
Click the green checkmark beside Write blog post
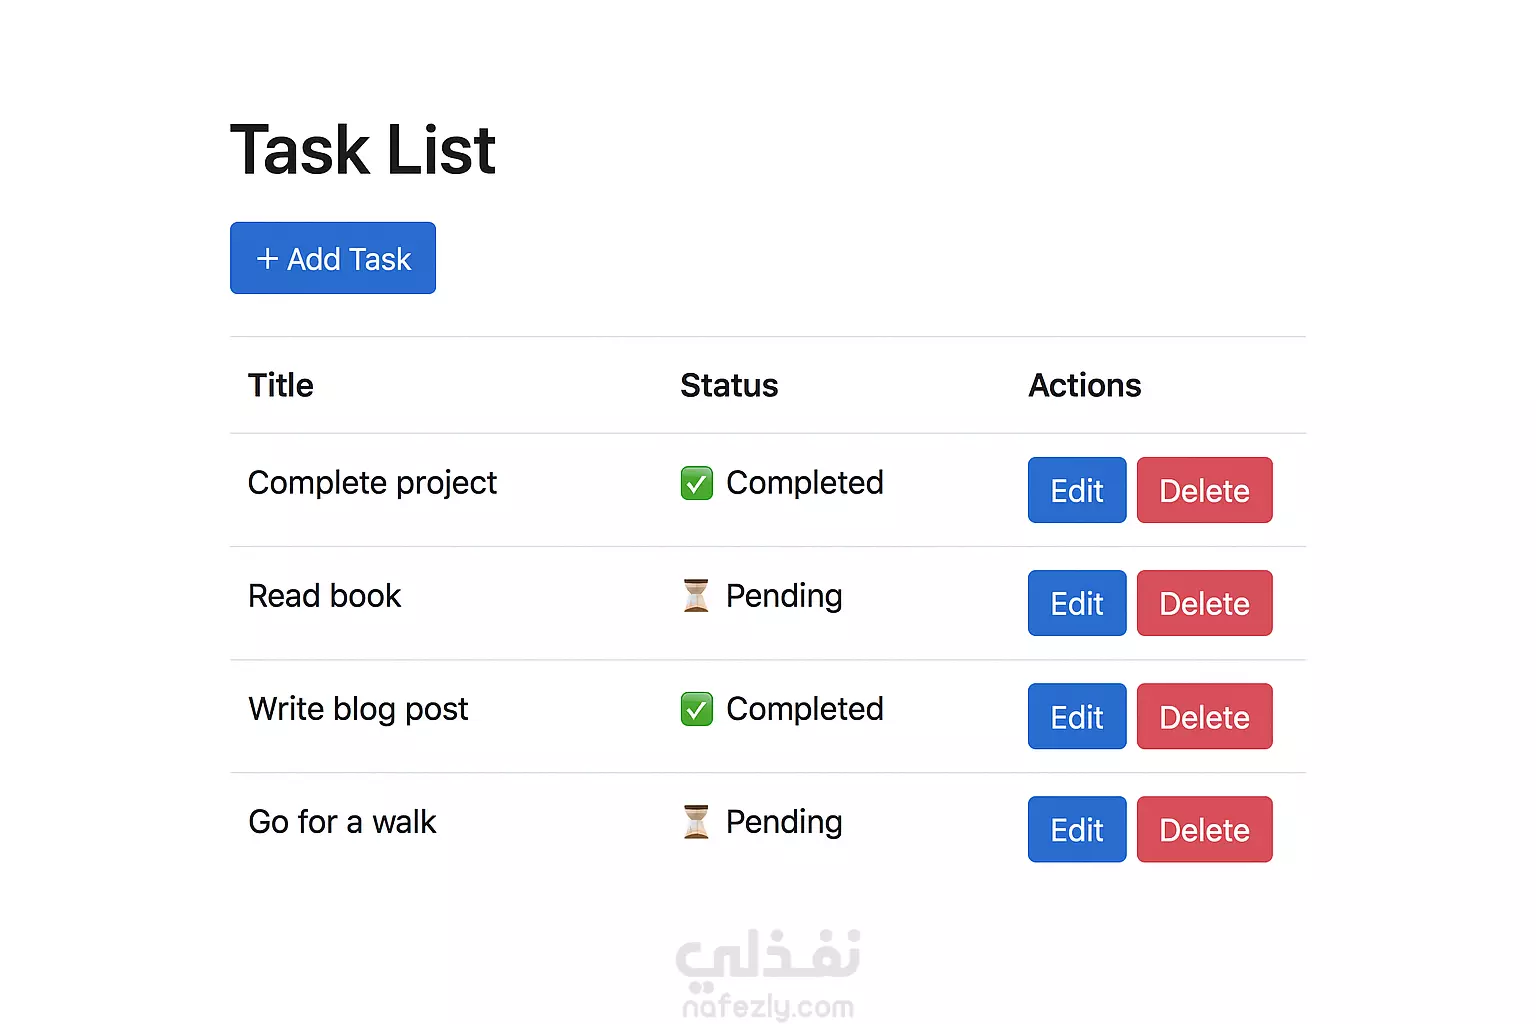697,709
